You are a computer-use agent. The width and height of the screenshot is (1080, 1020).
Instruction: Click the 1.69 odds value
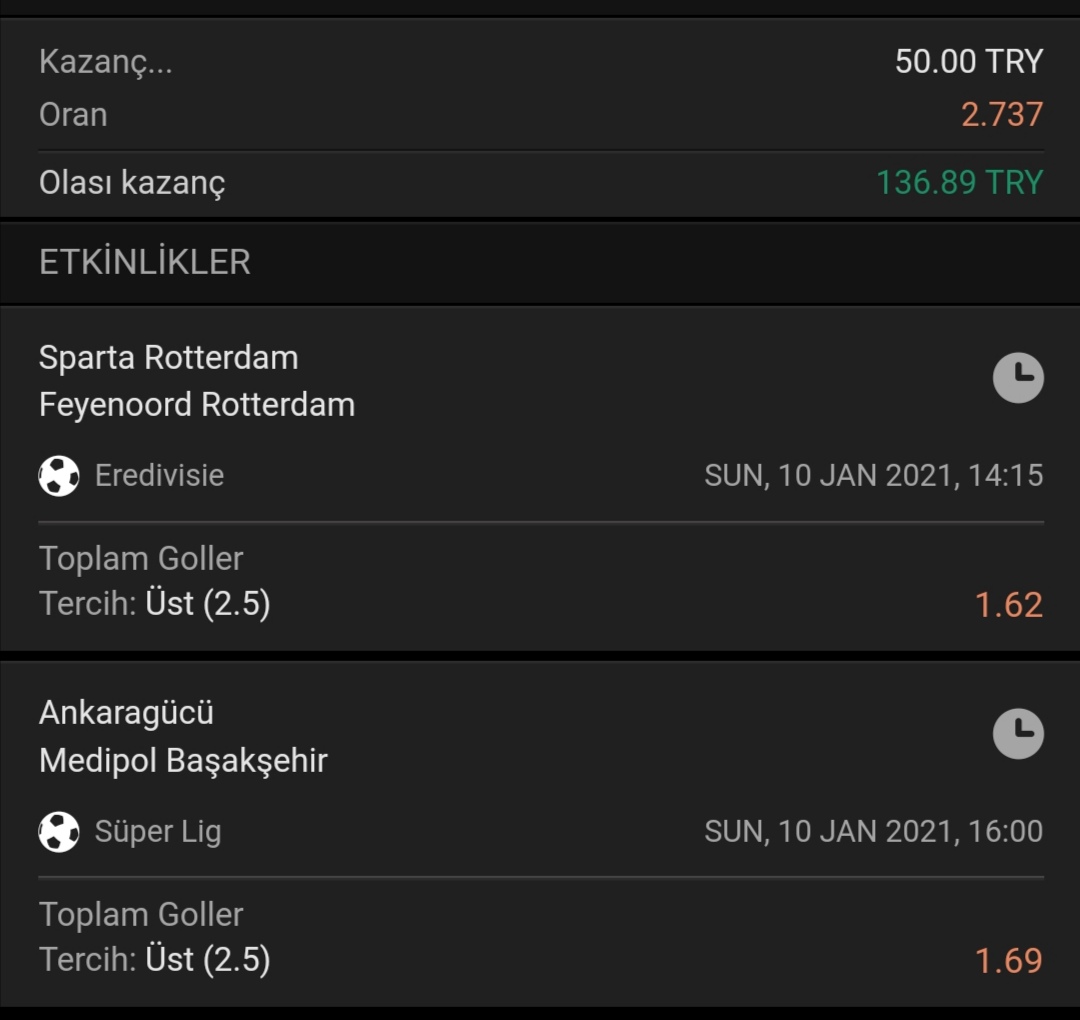point(1009,961)
